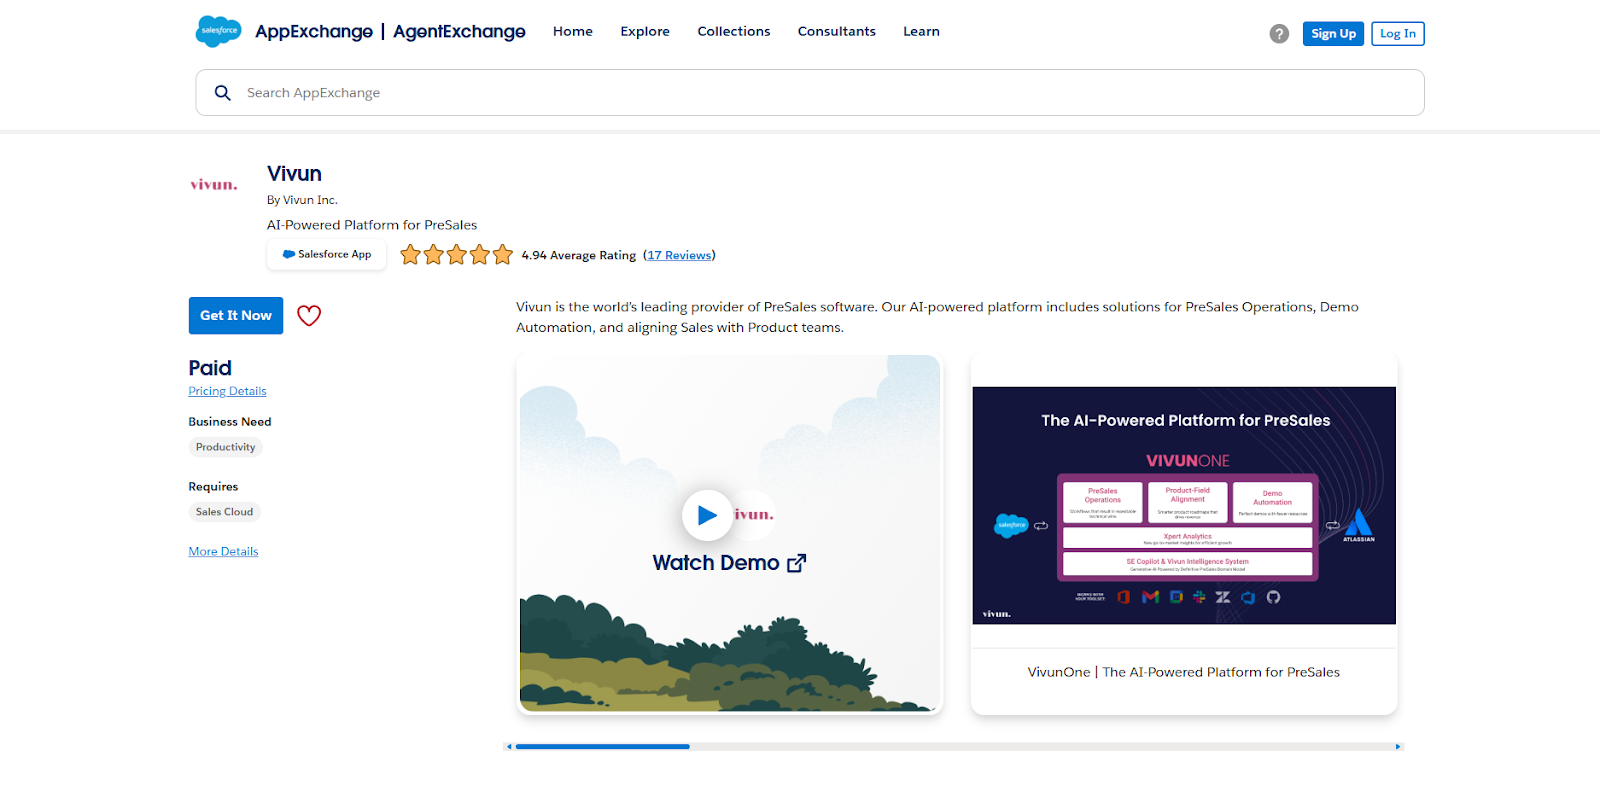Viewport: 1600px width, 803px height.
Task: Play the Watch Demo video
Action: coord(707,515)
